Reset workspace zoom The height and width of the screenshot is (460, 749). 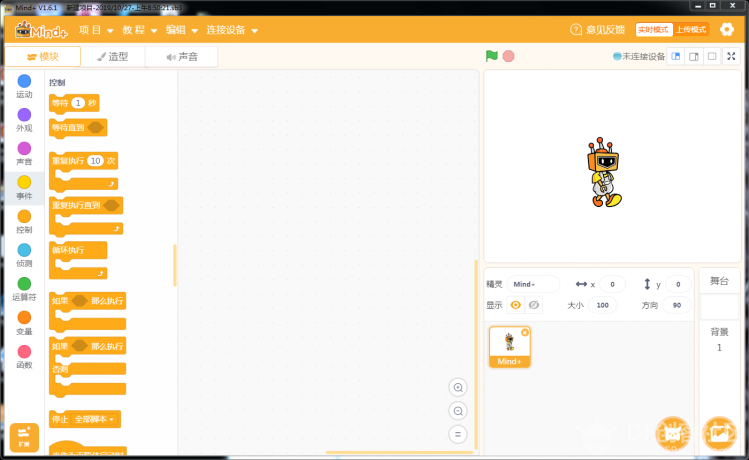click(x=458, y=434)
